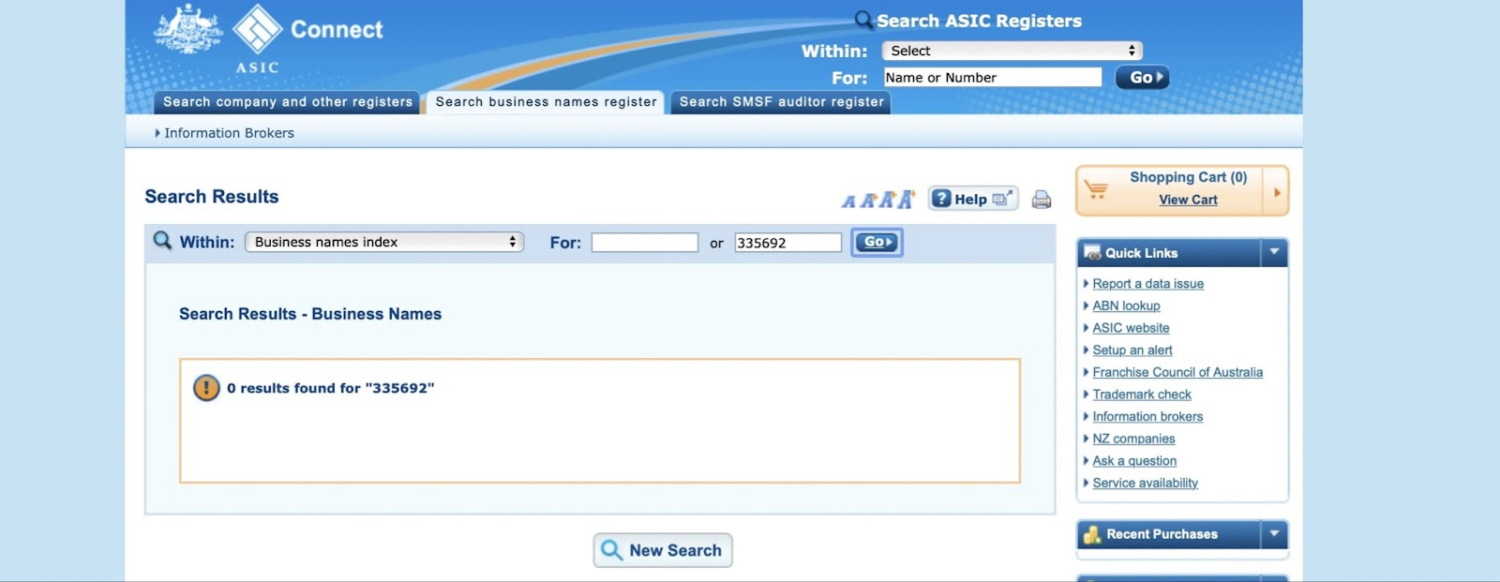Click the 'Recent Purchases' panel title
Screen dimensions: 1500x582
(1162, 534)
